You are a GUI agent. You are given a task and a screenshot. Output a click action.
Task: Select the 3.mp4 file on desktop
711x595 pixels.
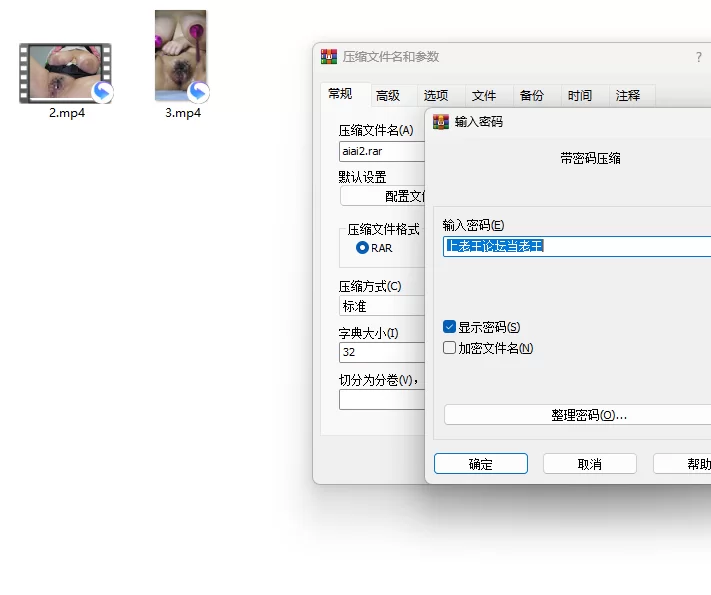coord(181,57)
